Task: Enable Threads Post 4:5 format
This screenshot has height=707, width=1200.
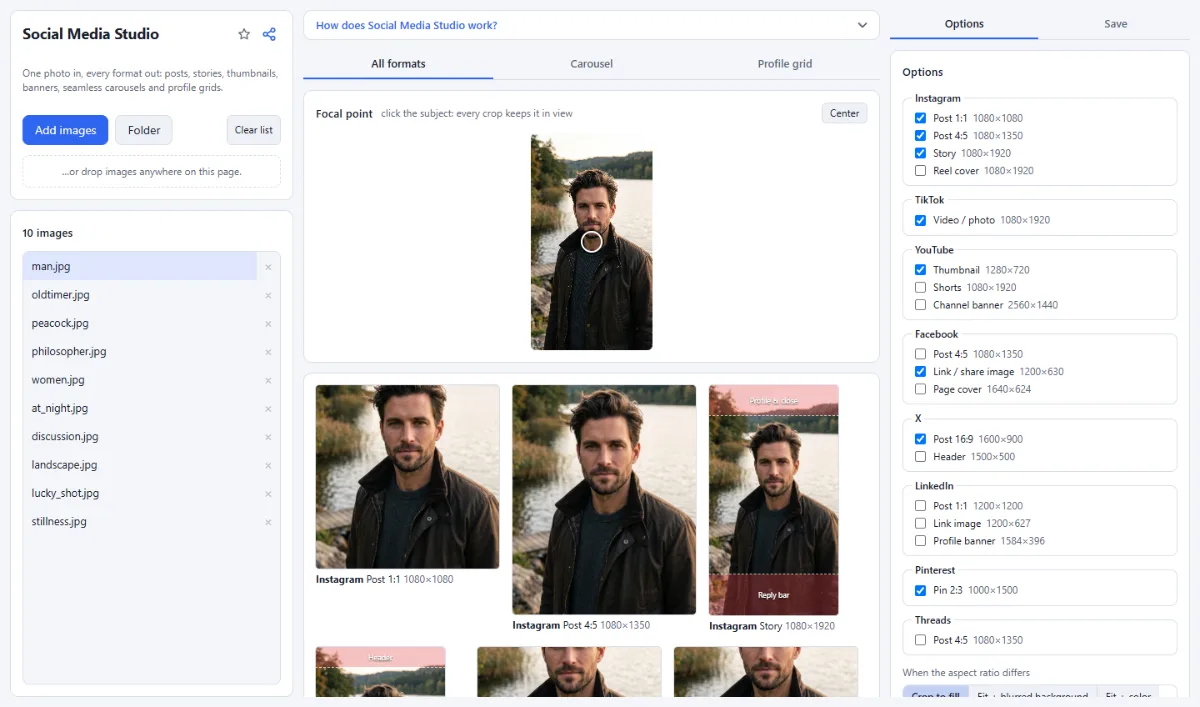Action: [x=920, y=640]
